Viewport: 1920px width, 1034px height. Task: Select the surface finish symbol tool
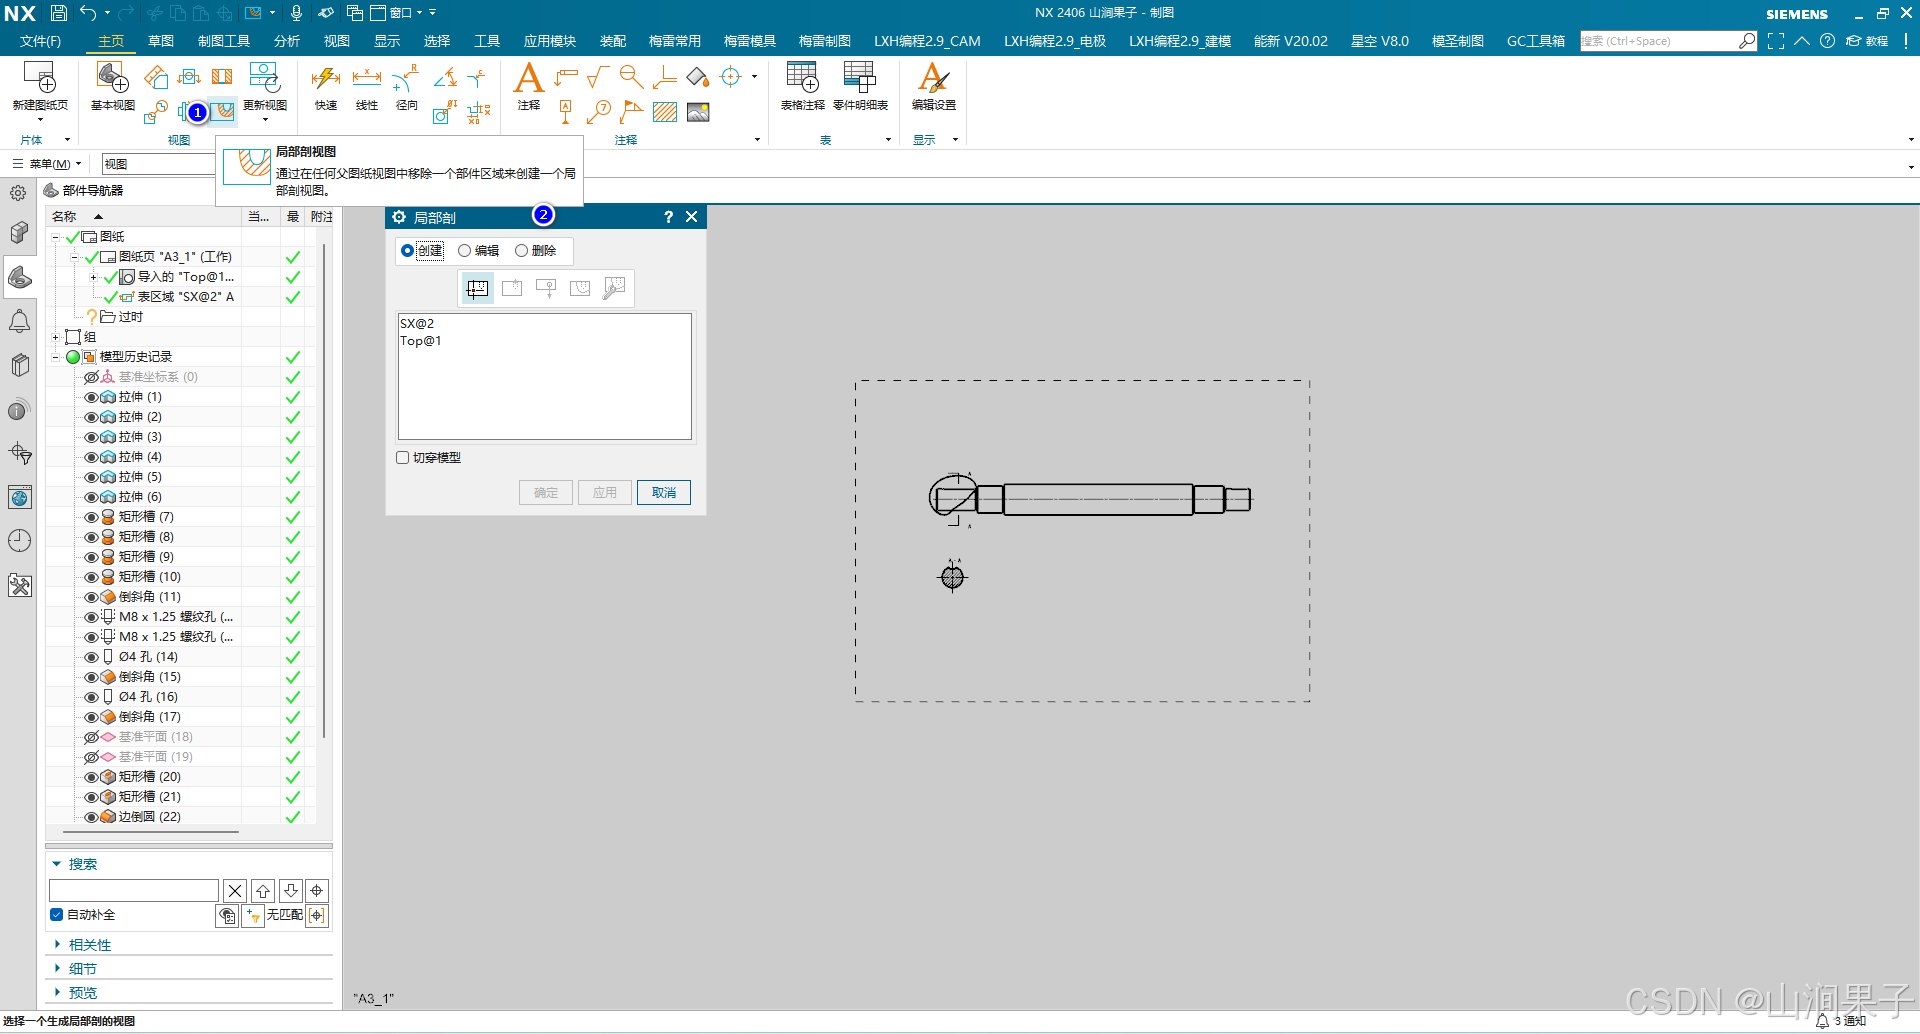tap(598, 77)
